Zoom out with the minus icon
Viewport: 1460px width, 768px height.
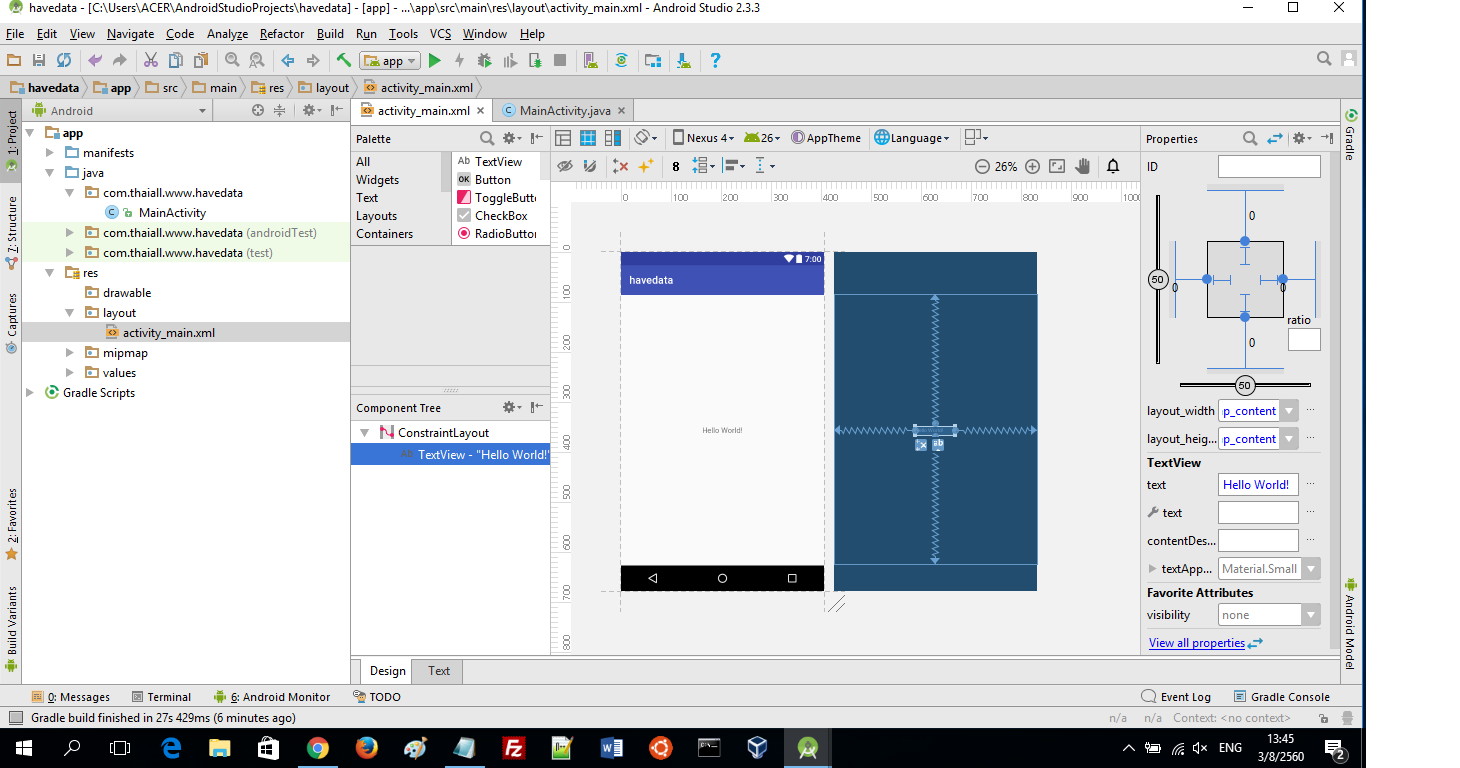(982, 167)
